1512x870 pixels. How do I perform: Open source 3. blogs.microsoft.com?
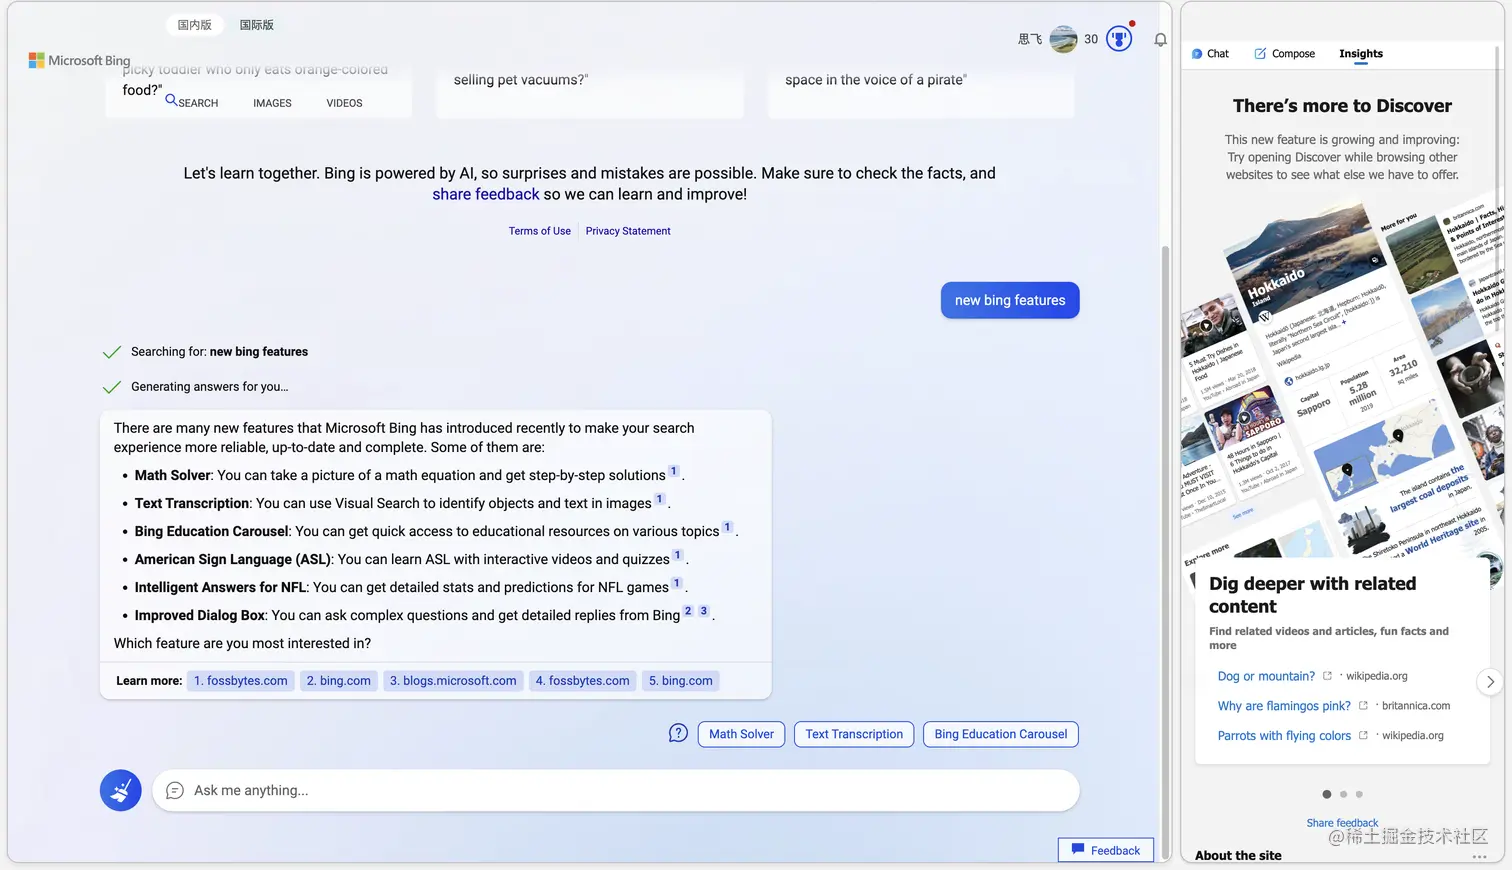(453, 681)
